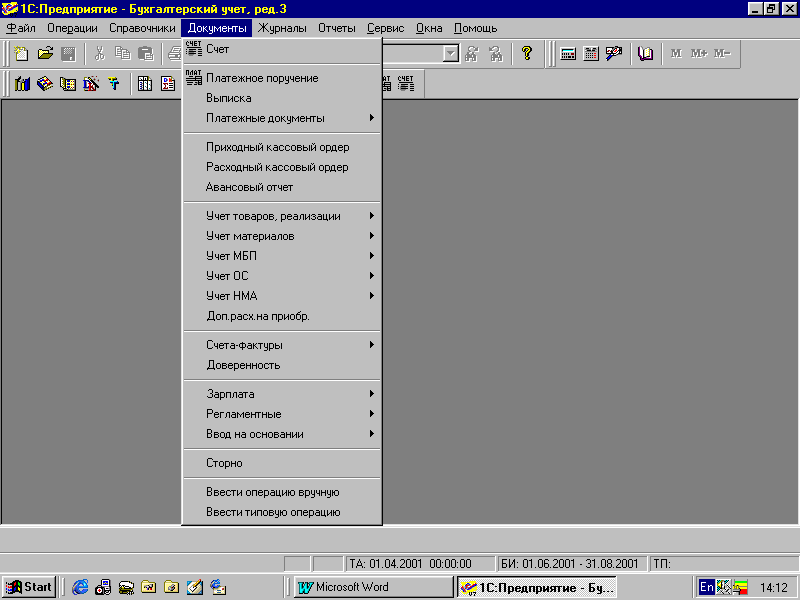Screen dimensions: 800x600
Task: Select Приходный кассовый ордер
Action: 282,147
